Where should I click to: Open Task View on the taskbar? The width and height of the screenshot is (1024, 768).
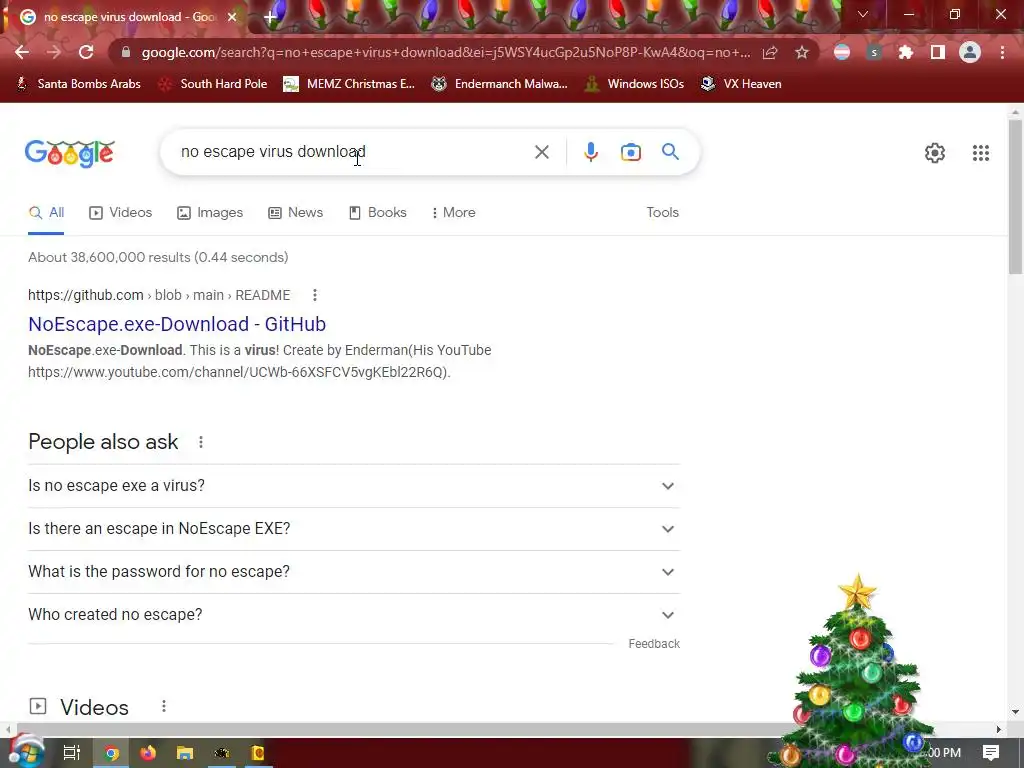coord(71,753)
